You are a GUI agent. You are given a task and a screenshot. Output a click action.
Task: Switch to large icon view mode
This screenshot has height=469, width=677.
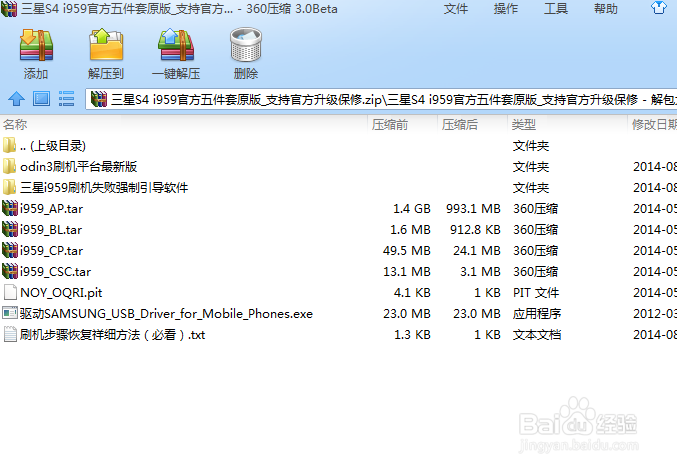(41, 99)
